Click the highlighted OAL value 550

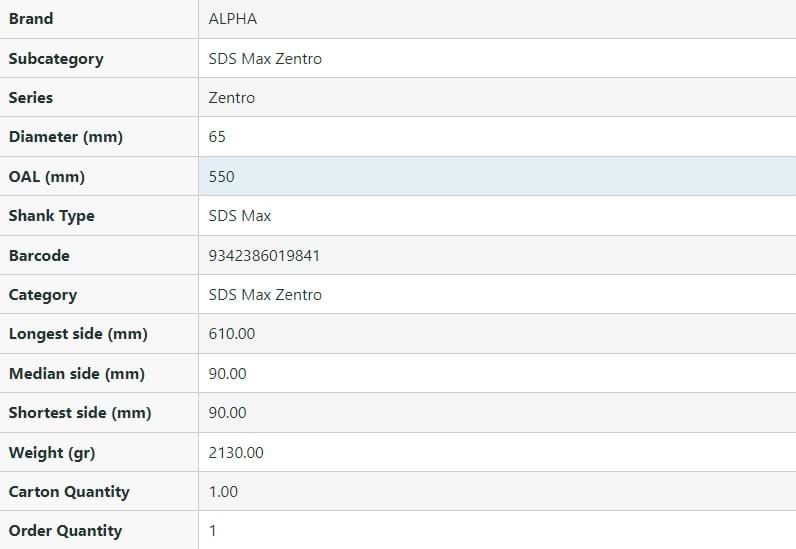click(x=221, y=177)
